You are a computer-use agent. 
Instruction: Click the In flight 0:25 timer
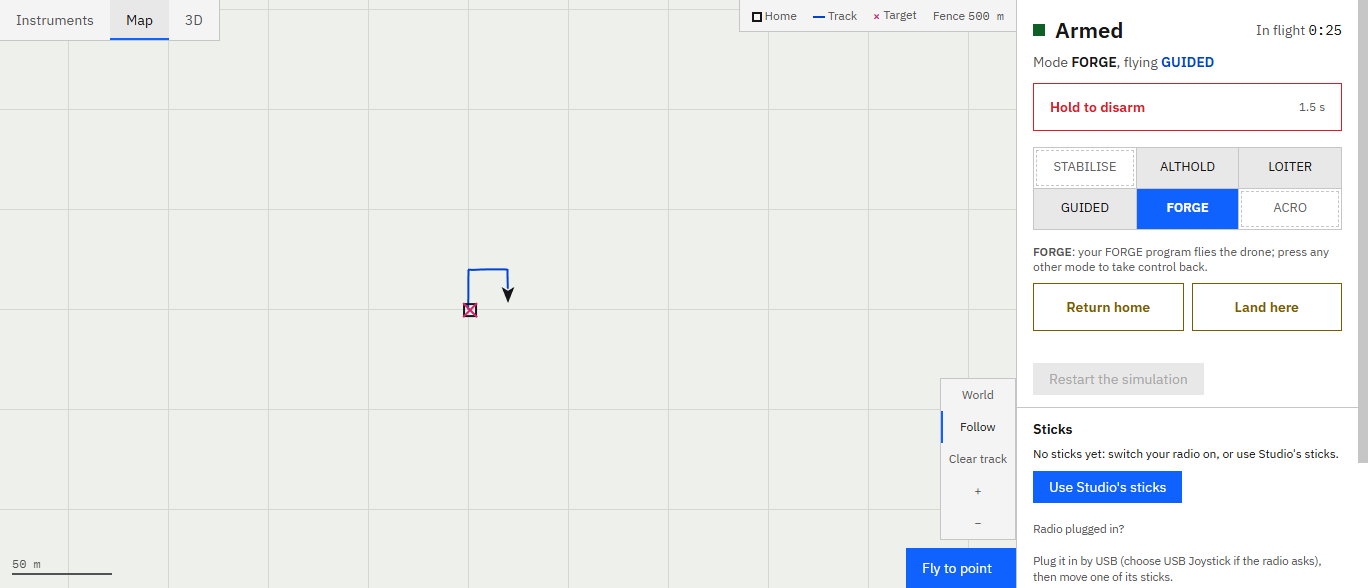point(1299,31)
